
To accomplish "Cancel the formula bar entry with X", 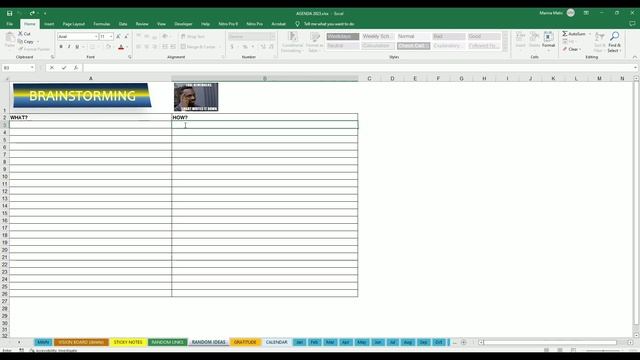I will coord(52,68).
